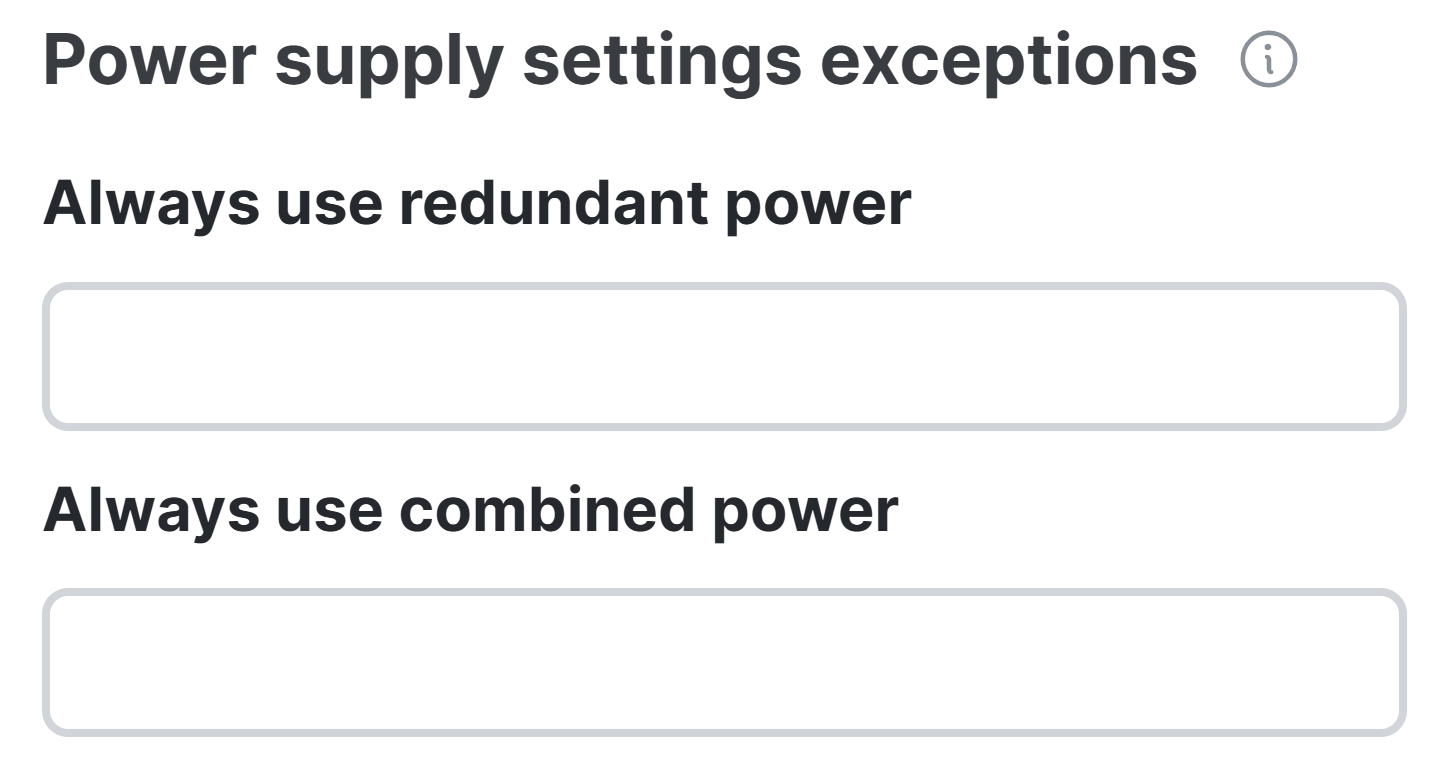Show info about power supply exceptions
1450x765 pixels.
click(x=1268, y=60)
